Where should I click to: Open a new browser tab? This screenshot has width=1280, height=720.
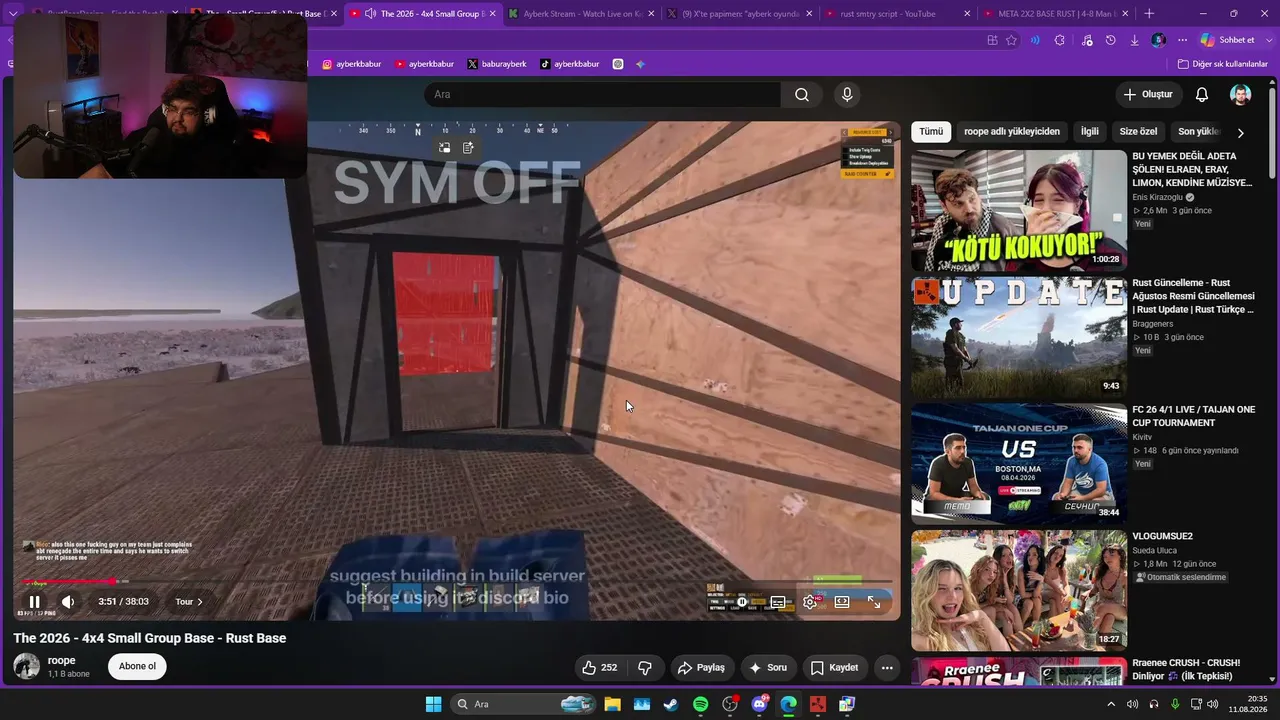[x=1149, y=14]
